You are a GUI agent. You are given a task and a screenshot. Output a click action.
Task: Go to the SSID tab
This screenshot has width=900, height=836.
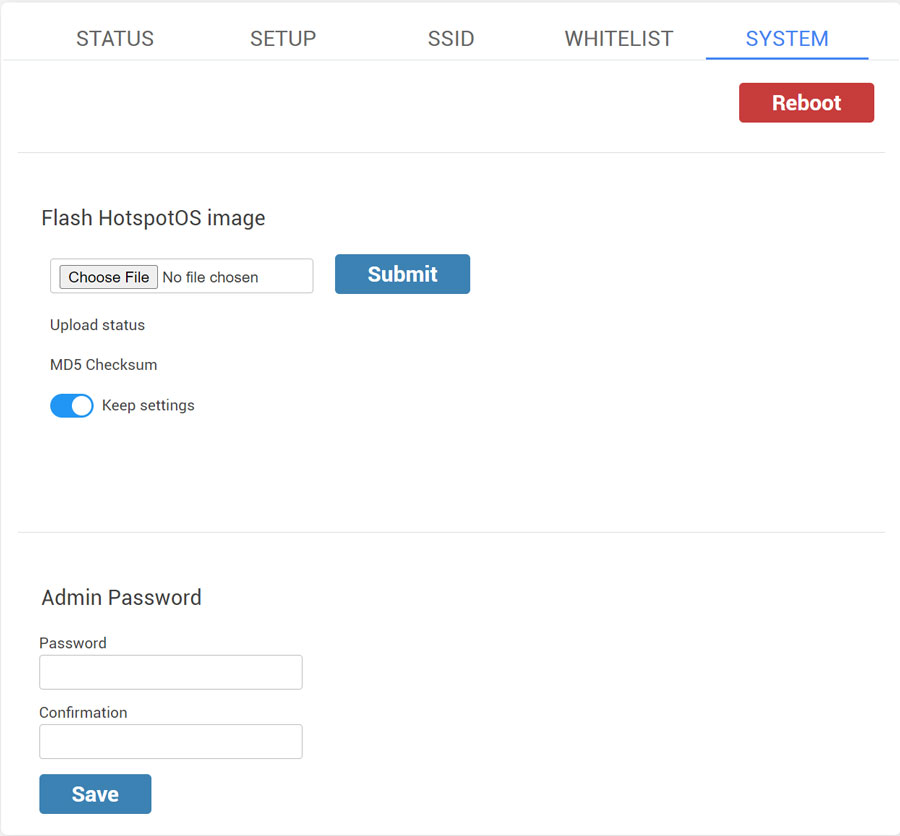(451, 39)
